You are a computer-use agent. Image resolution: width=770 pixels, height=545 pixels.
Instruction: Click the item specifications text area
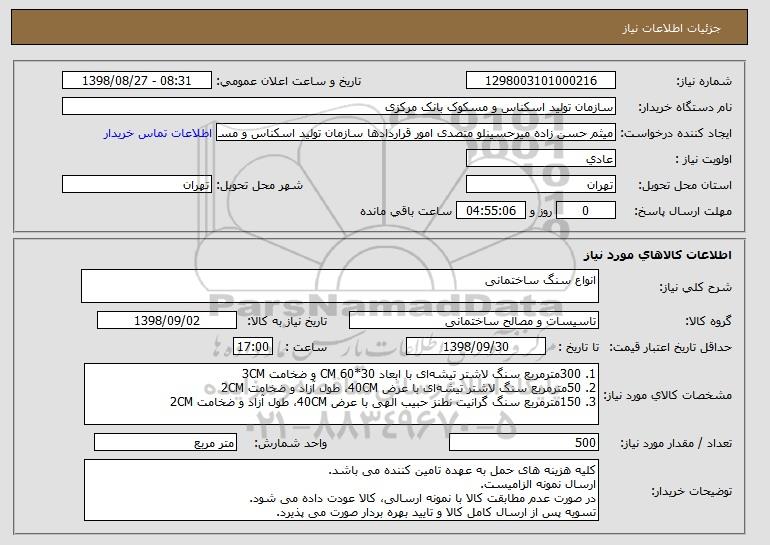[341, 394]
